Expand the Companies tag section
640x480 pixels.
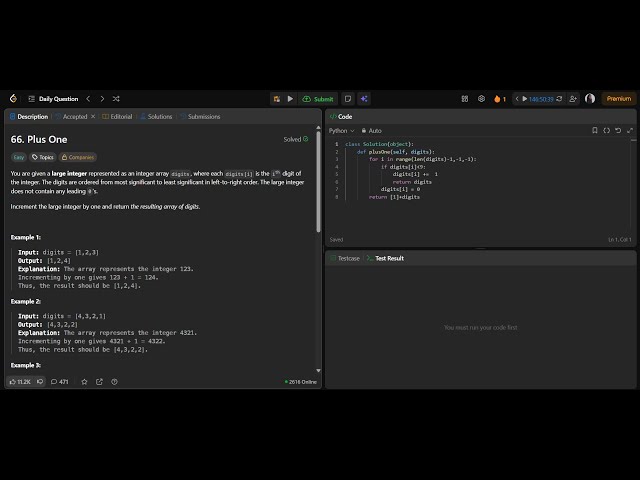click(x=78, y=157)
